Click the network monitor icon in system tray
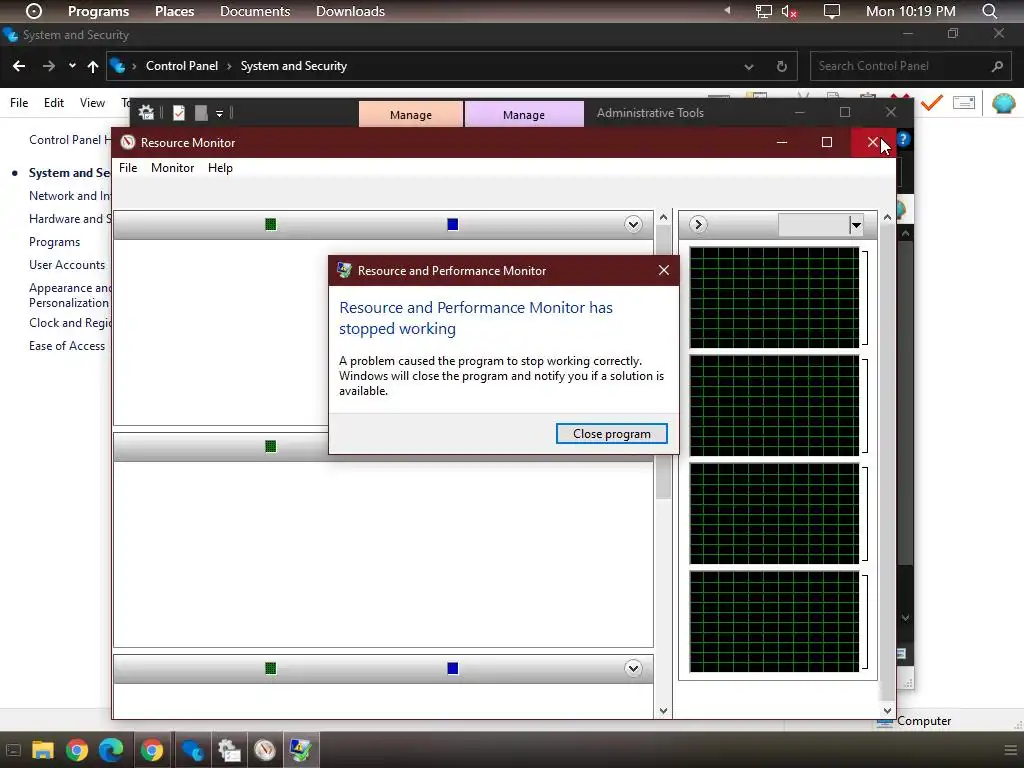This screenshot has width=1024, height=768. click(x=763, y=11)
